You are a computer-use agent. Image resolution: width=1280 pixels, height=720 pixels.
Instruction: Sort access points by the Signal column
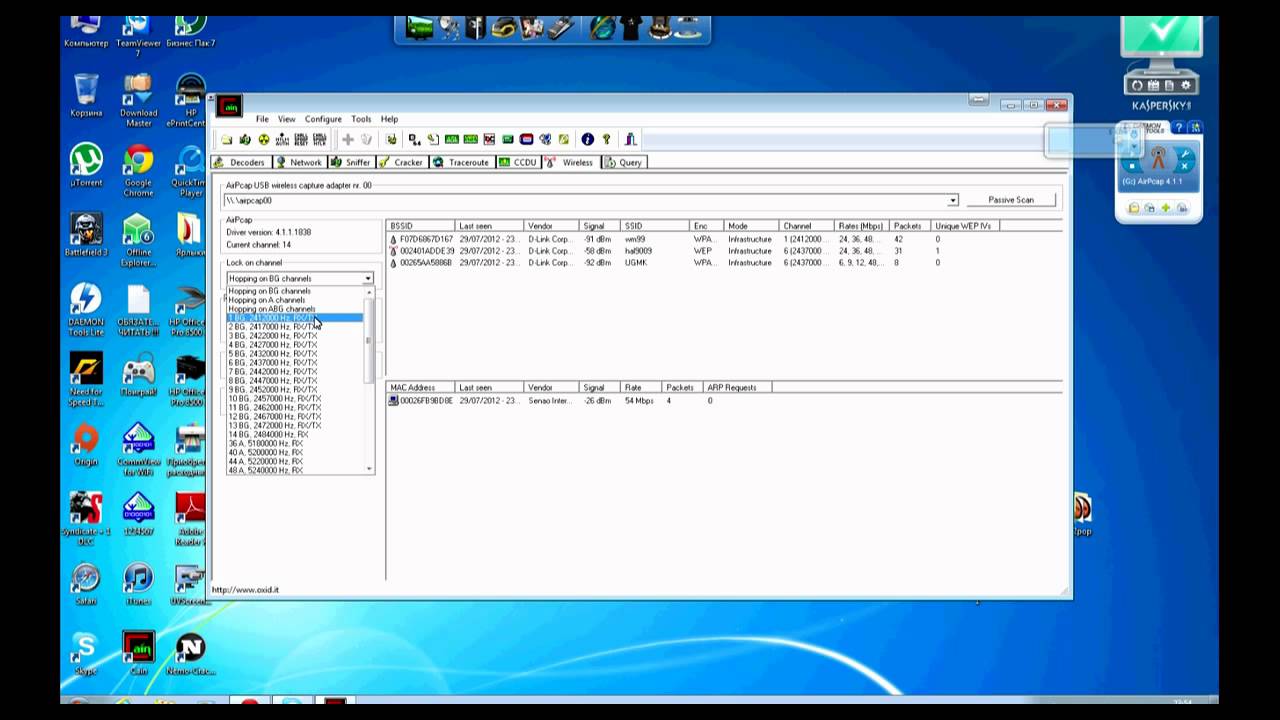coord(599,226)
